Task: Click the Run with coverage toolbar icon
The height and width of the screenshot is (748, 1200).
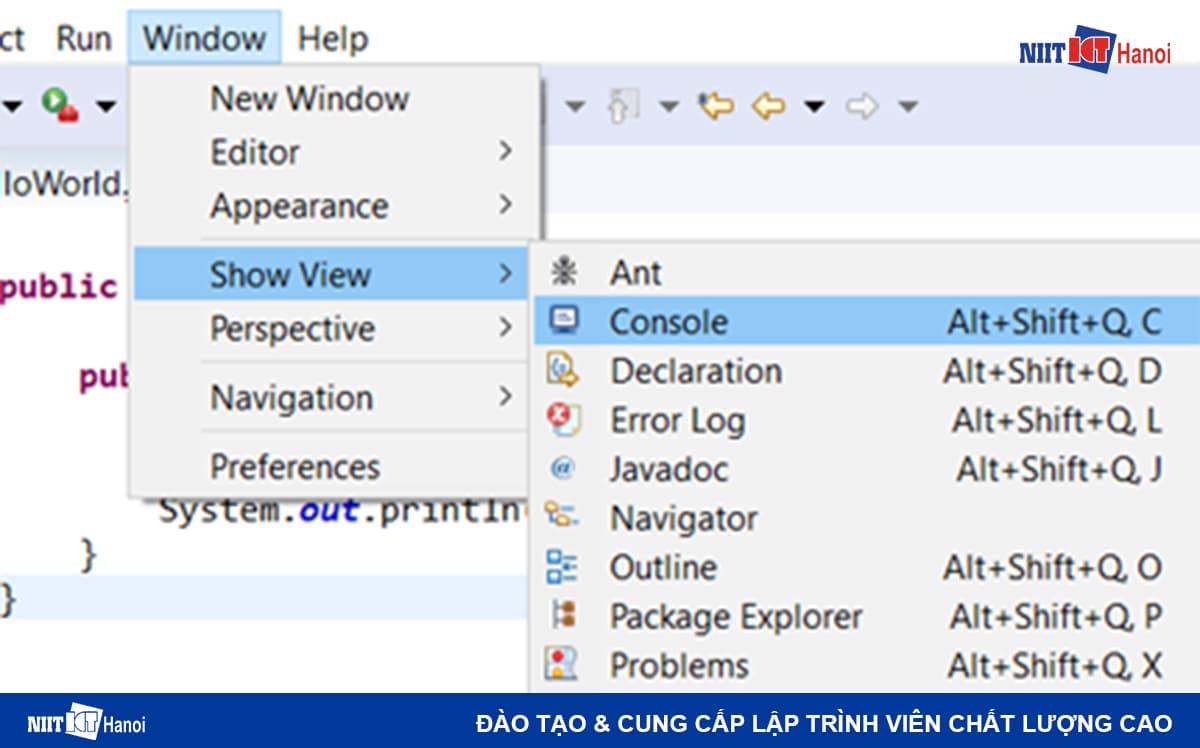Action: 58,104
